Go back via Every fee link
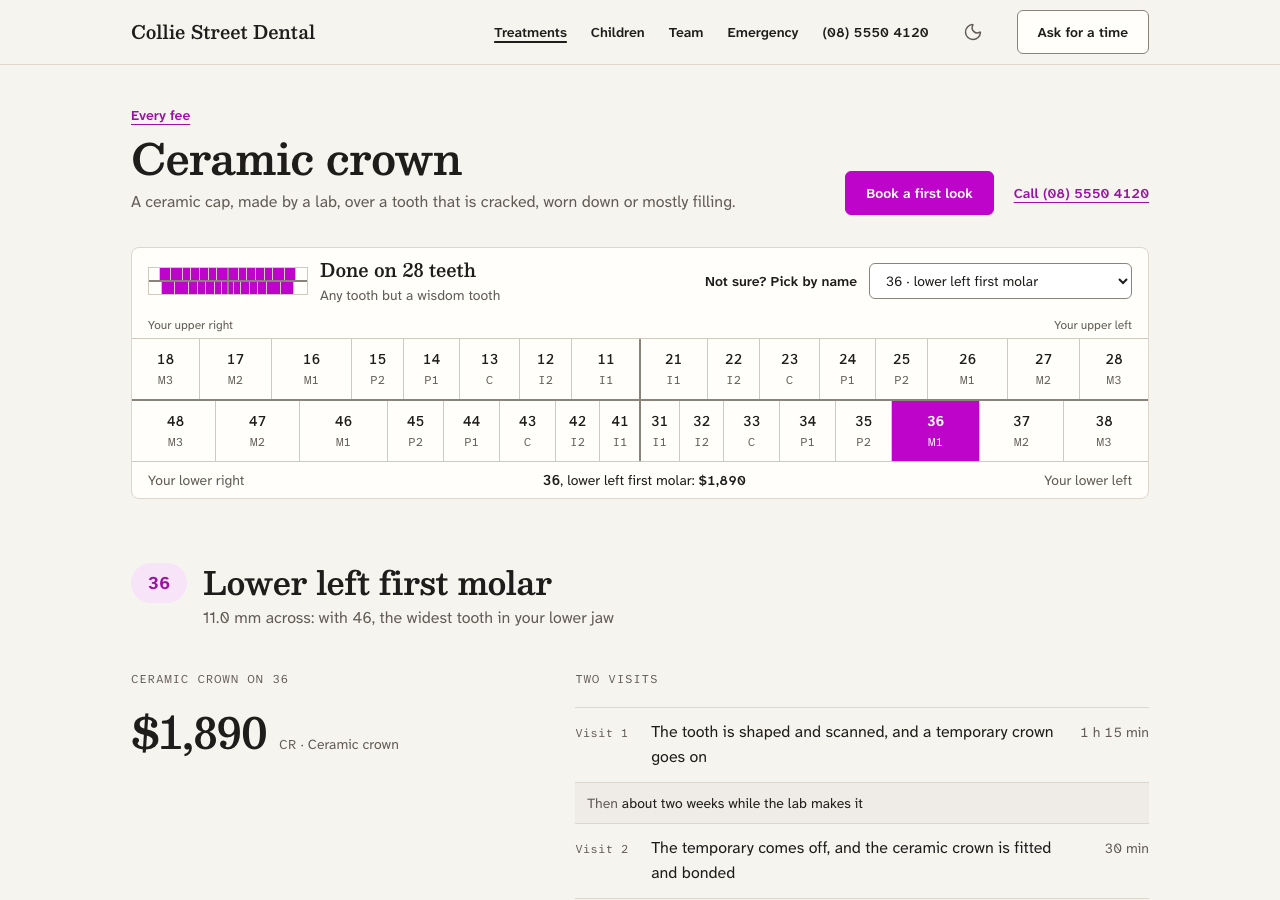Image resolution: width=1280 pixels, height=900 pixels. point(160,115)
